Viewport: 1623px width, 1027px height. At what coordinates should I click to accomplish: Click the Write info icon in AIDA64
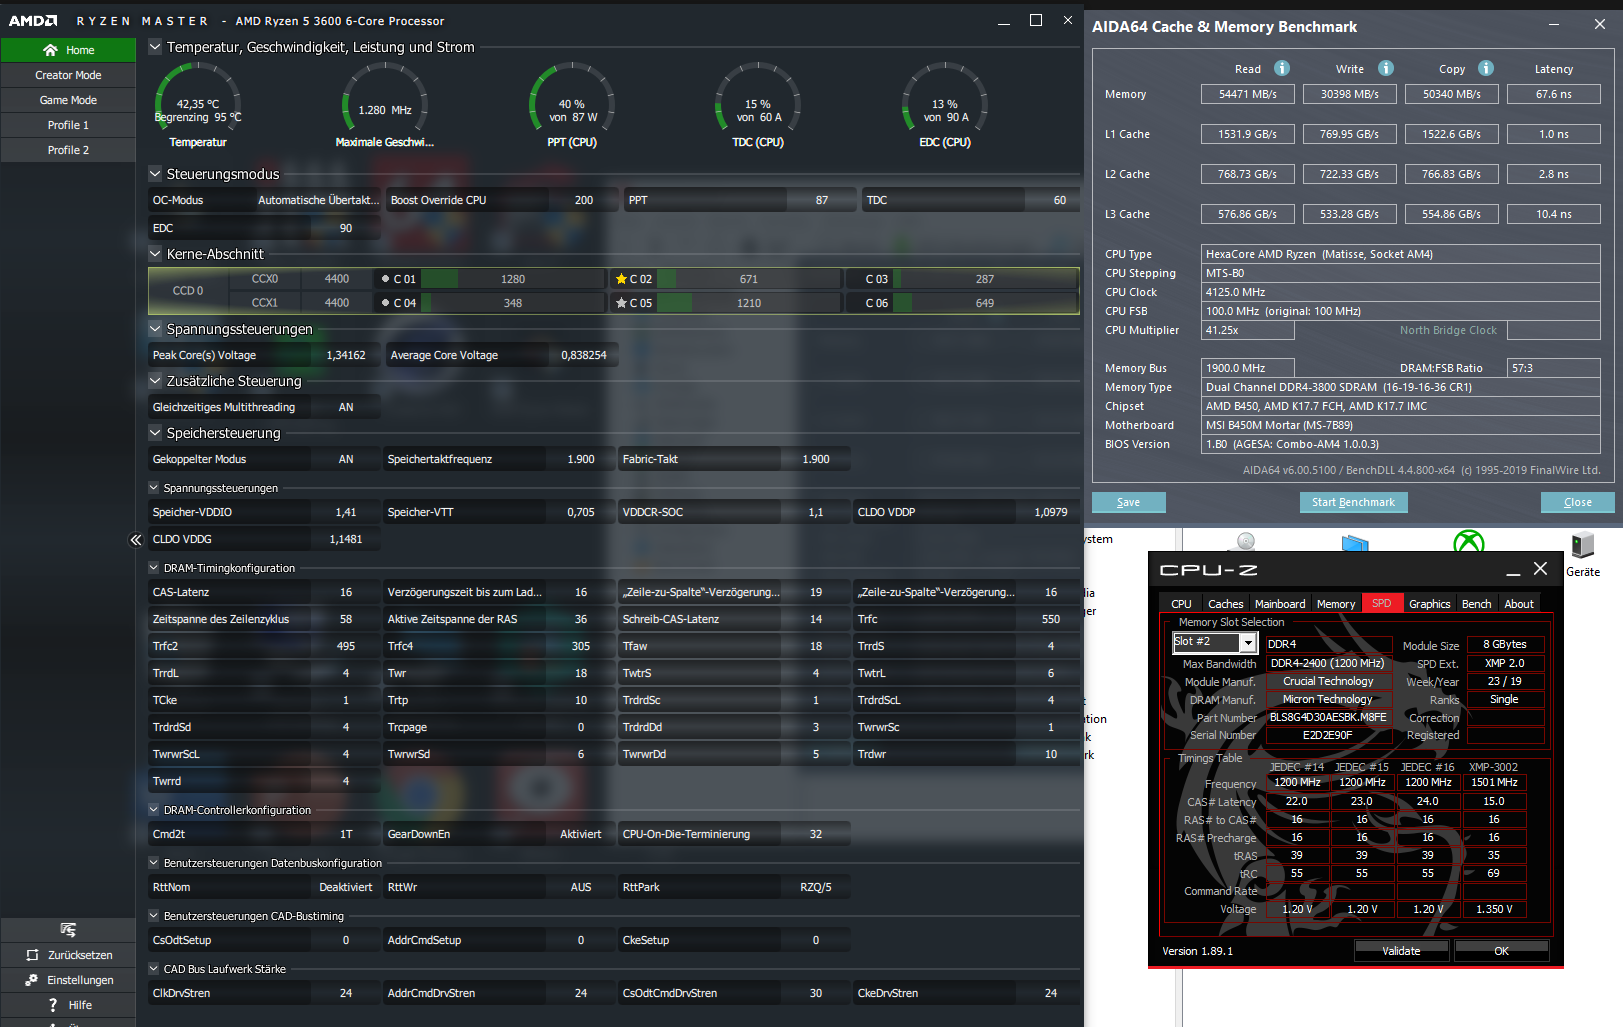coord(1386,68)
